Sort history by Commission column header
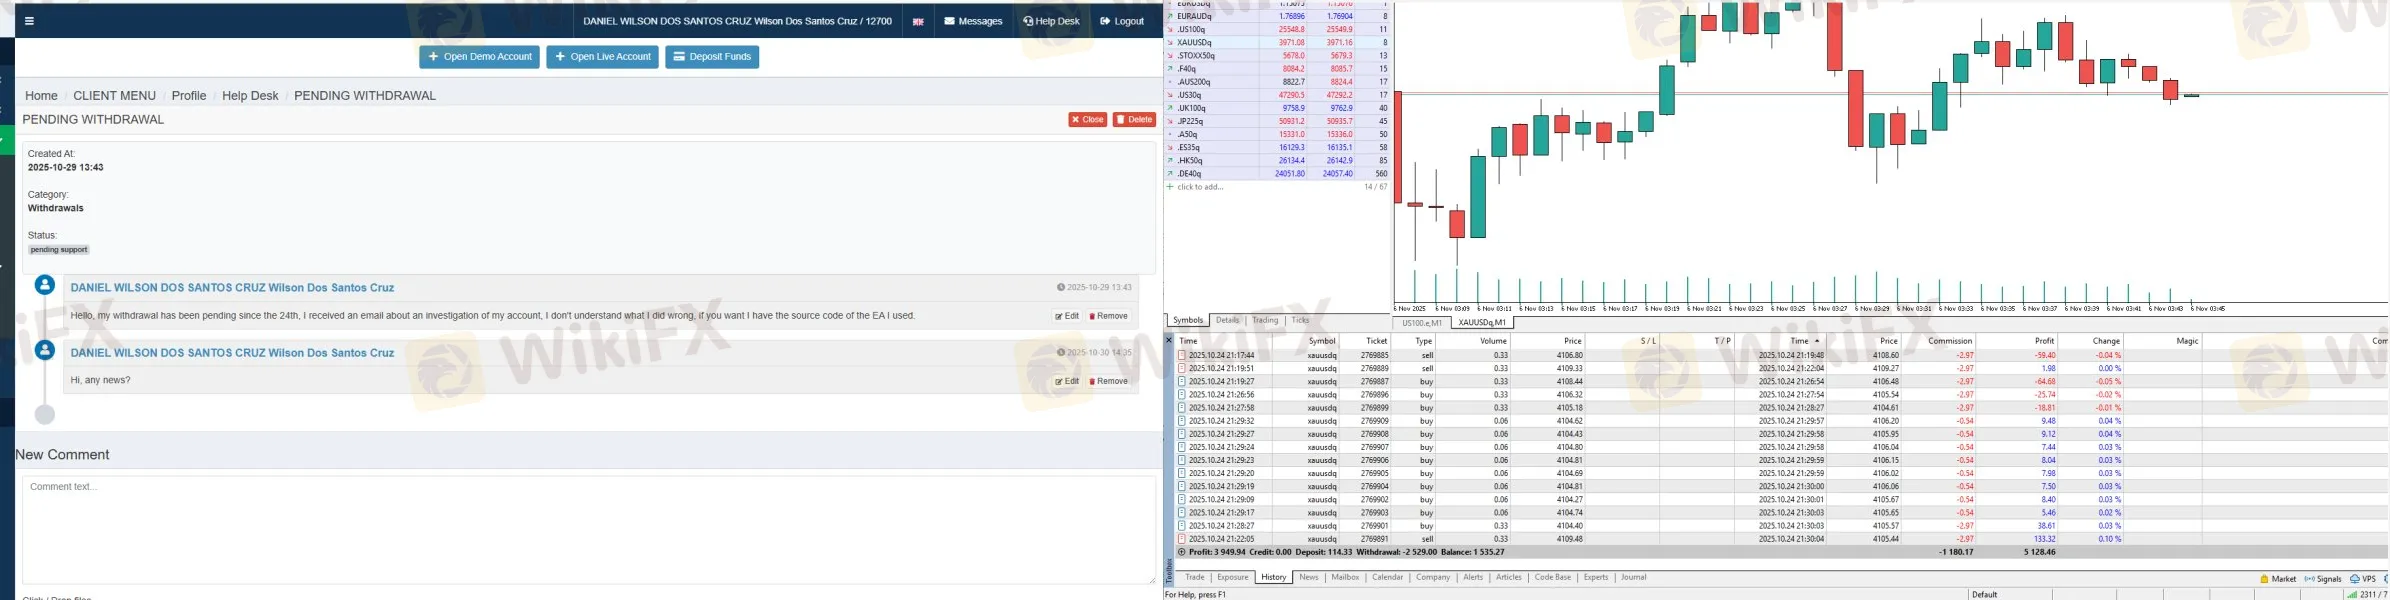2390x600 pixels. point(1950,342)
